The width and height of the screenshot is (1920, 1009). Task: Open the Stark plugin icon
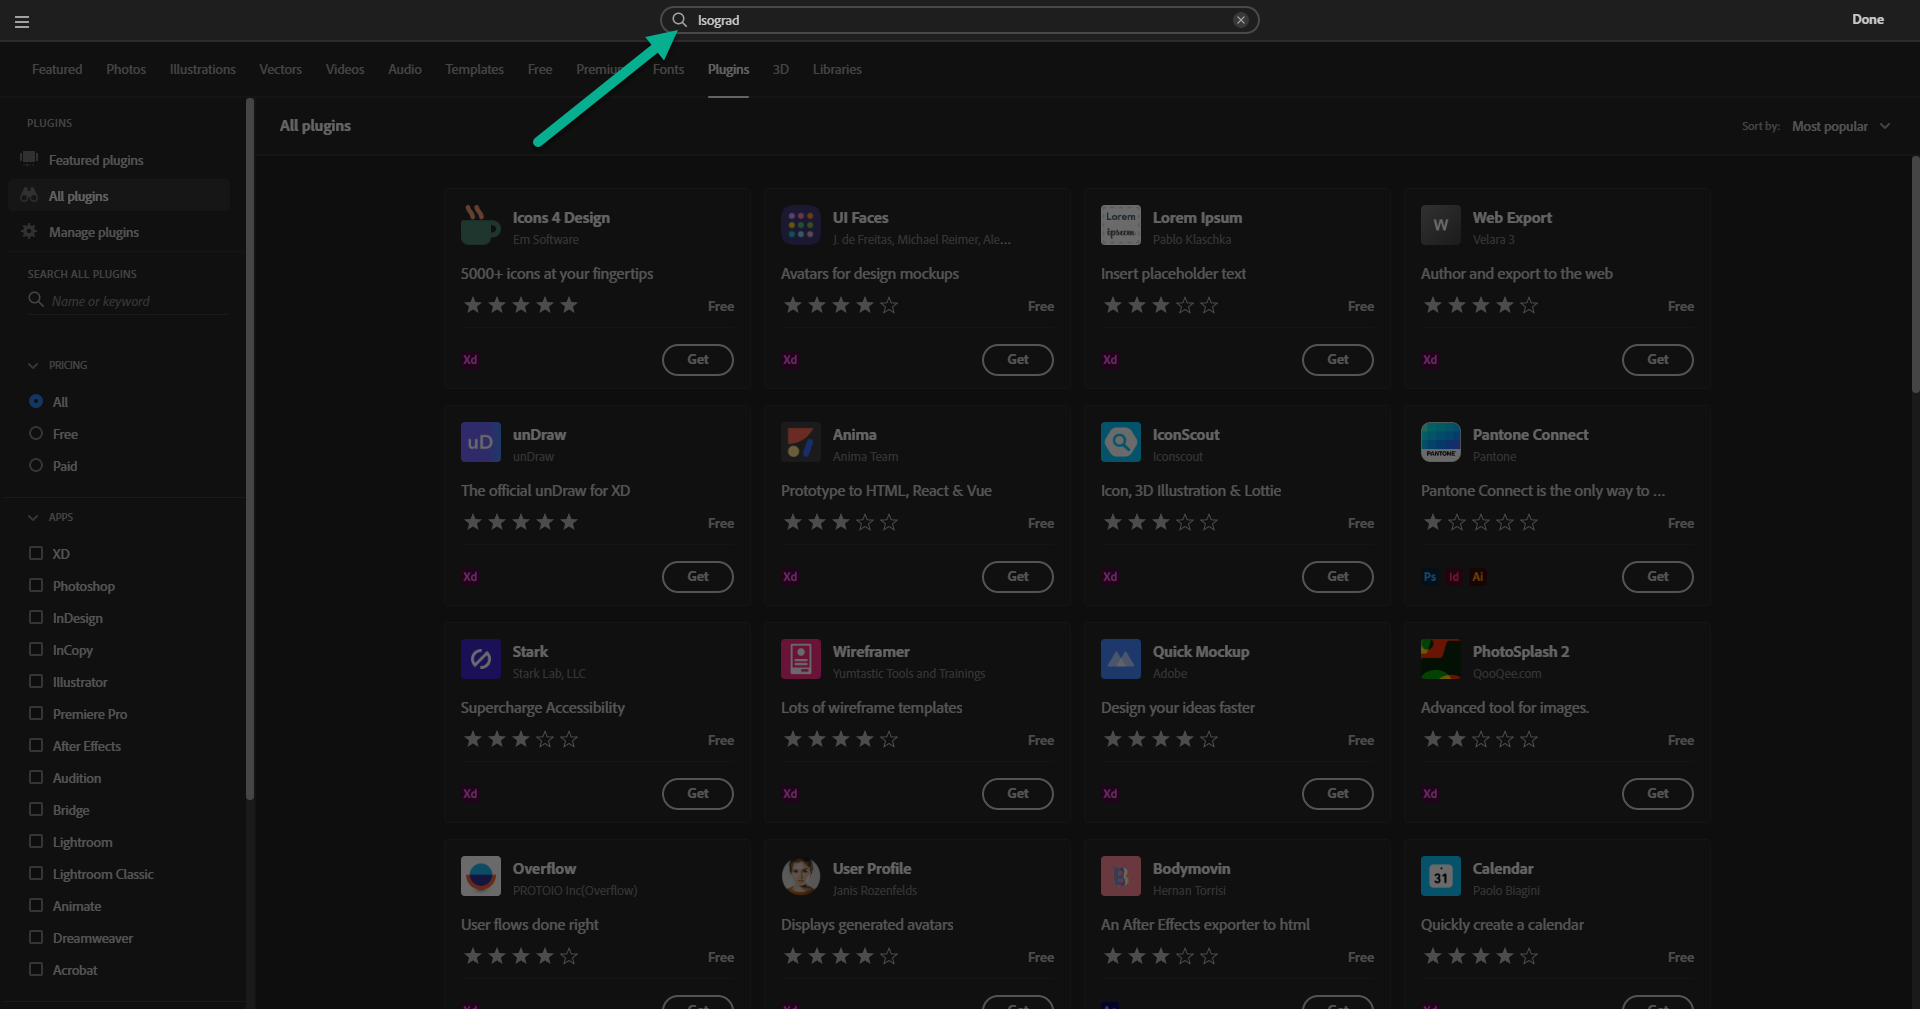click(x=481, y=659)
